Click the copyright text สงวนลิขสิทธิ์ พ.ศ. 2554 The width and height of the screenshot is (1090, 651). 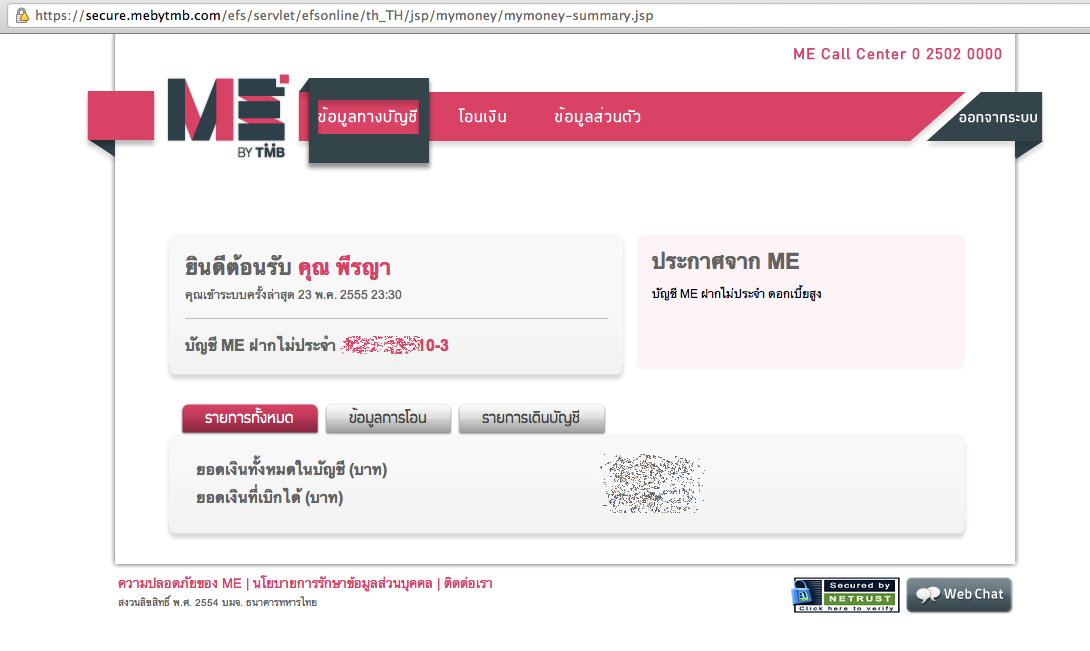[x=168, y=602]
